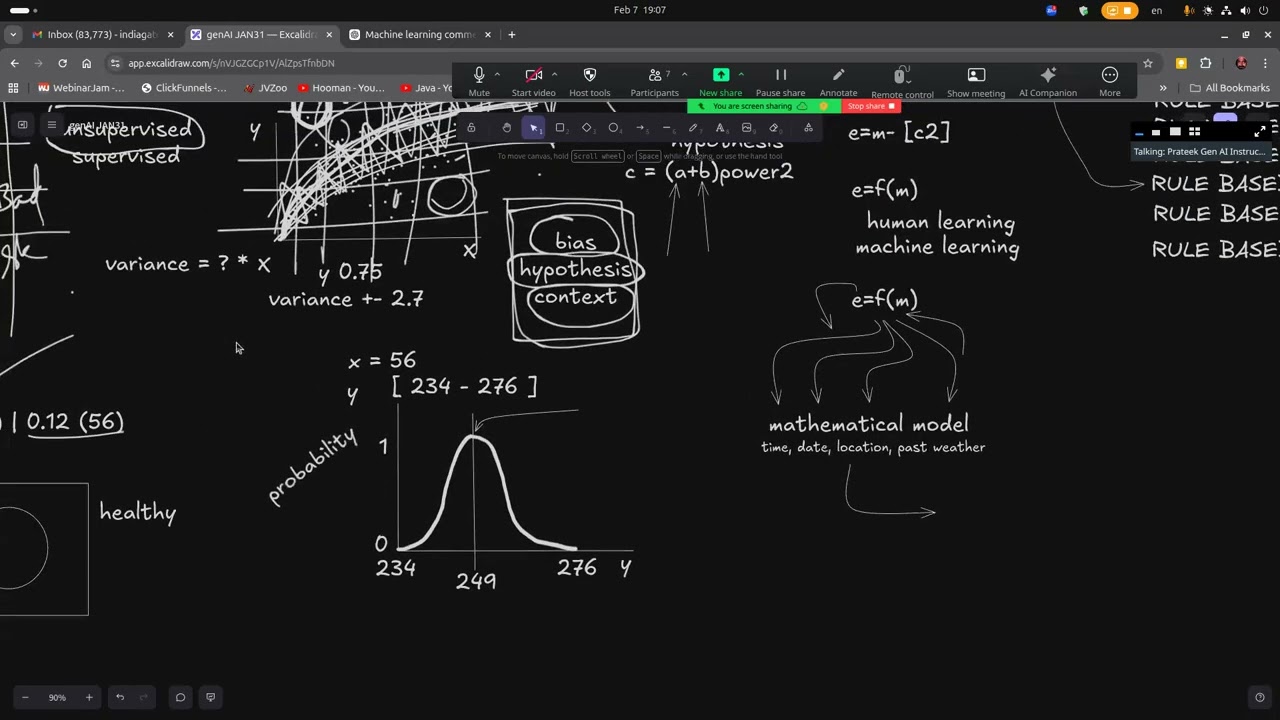Open the Hooman YouTube bookmark

[x=341, y=88]
